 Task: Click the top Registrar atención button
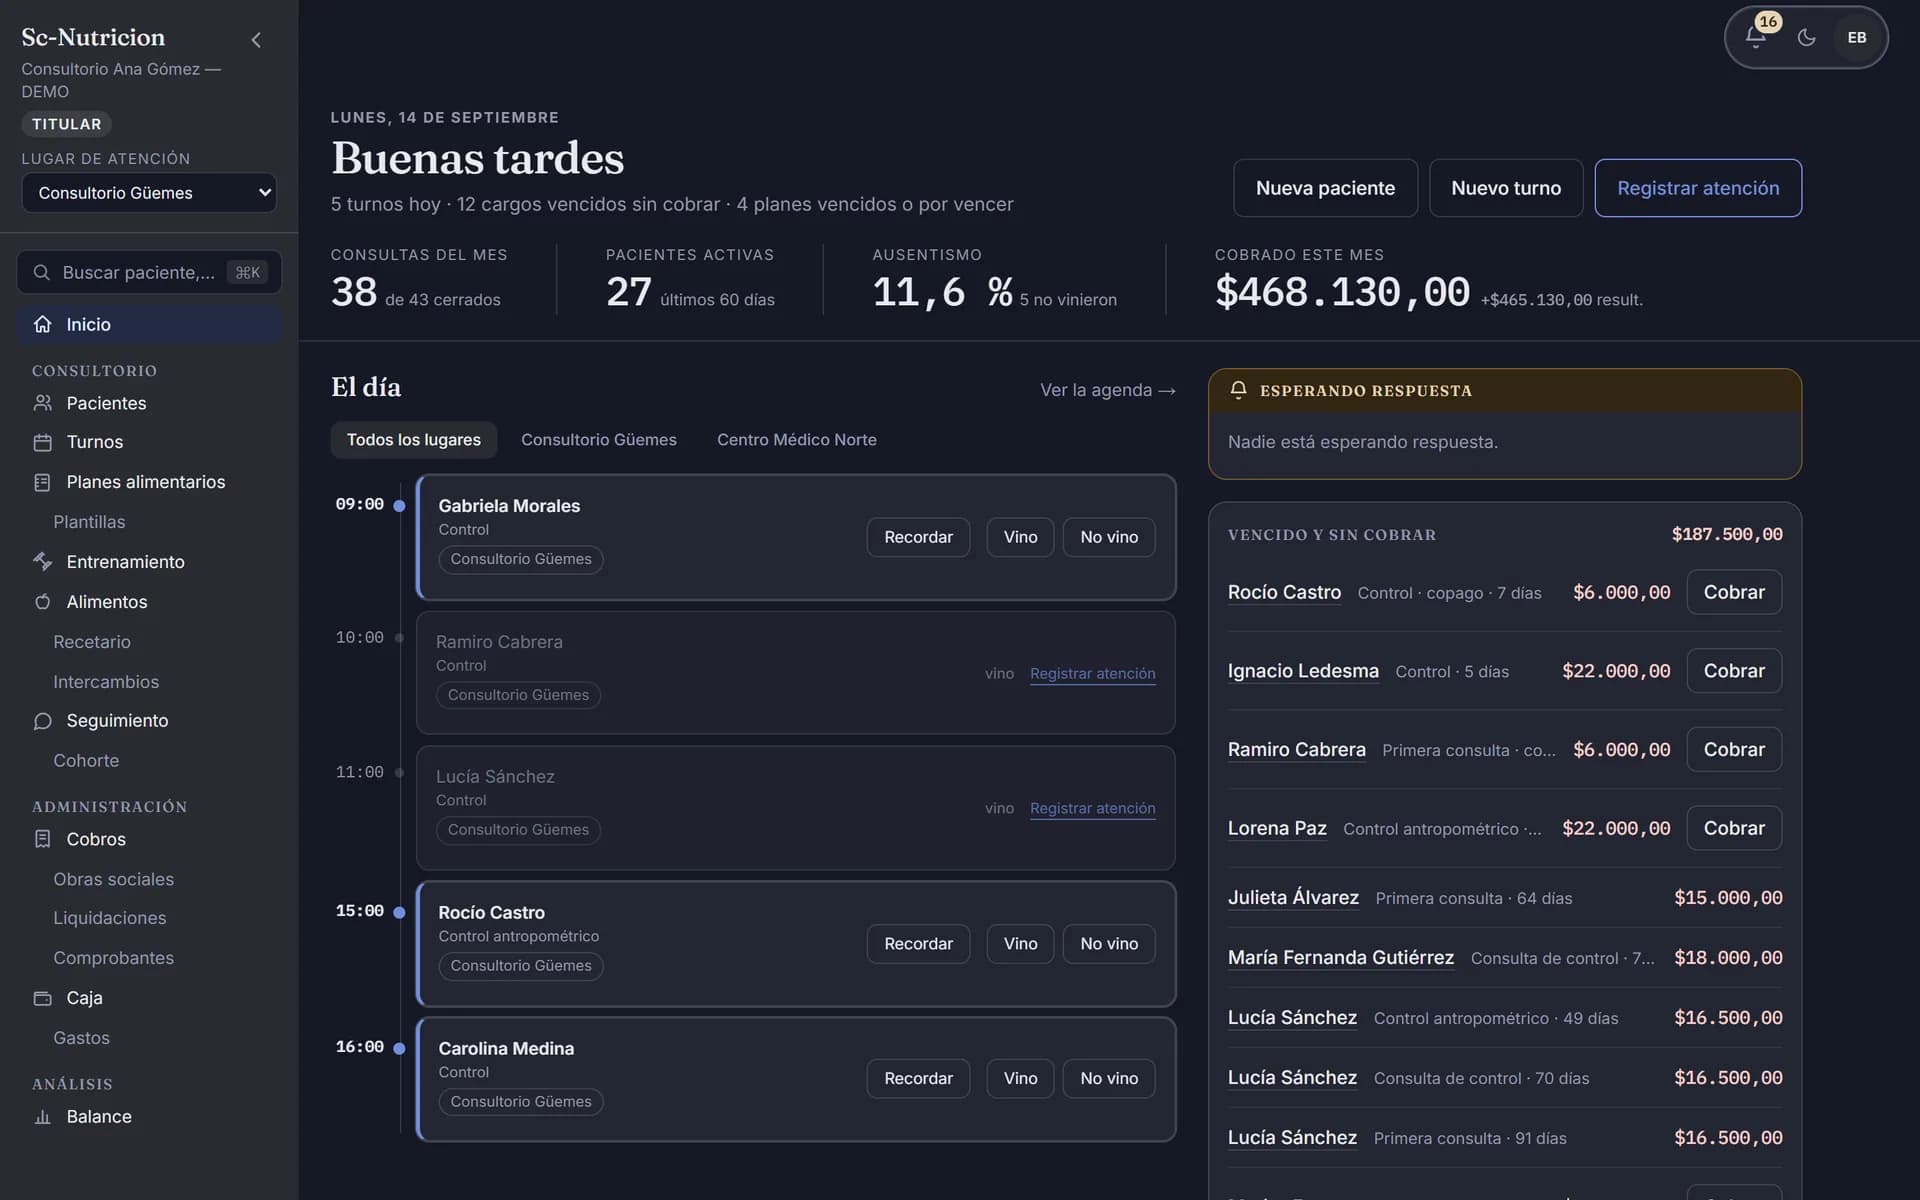pos(1698,188)
